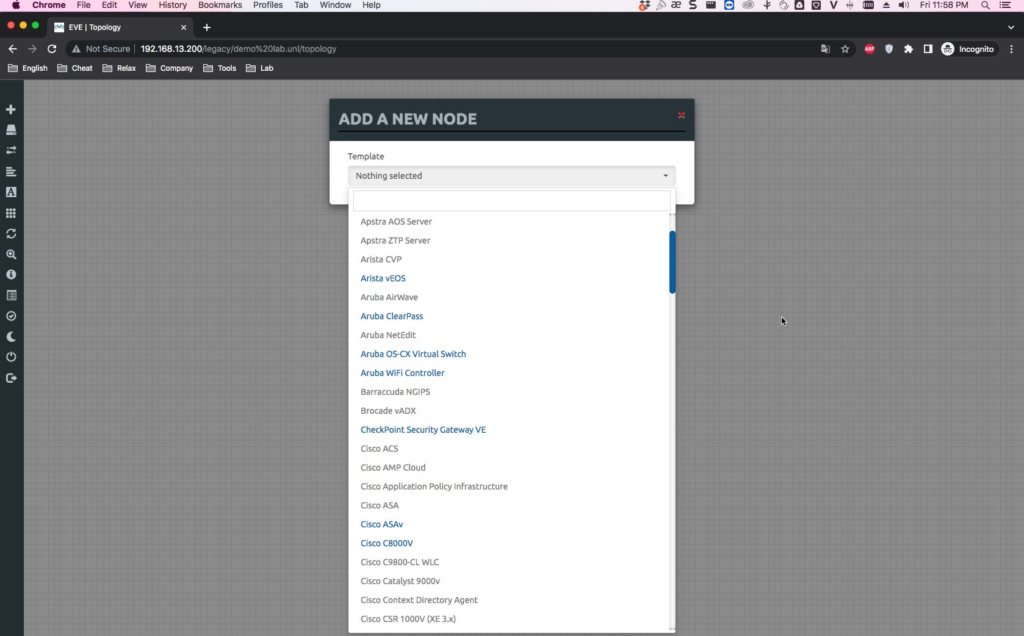The height and width of the screenshot is (636, 1024).
Task: Open the Lab details list icon
Action: point(11,295)
